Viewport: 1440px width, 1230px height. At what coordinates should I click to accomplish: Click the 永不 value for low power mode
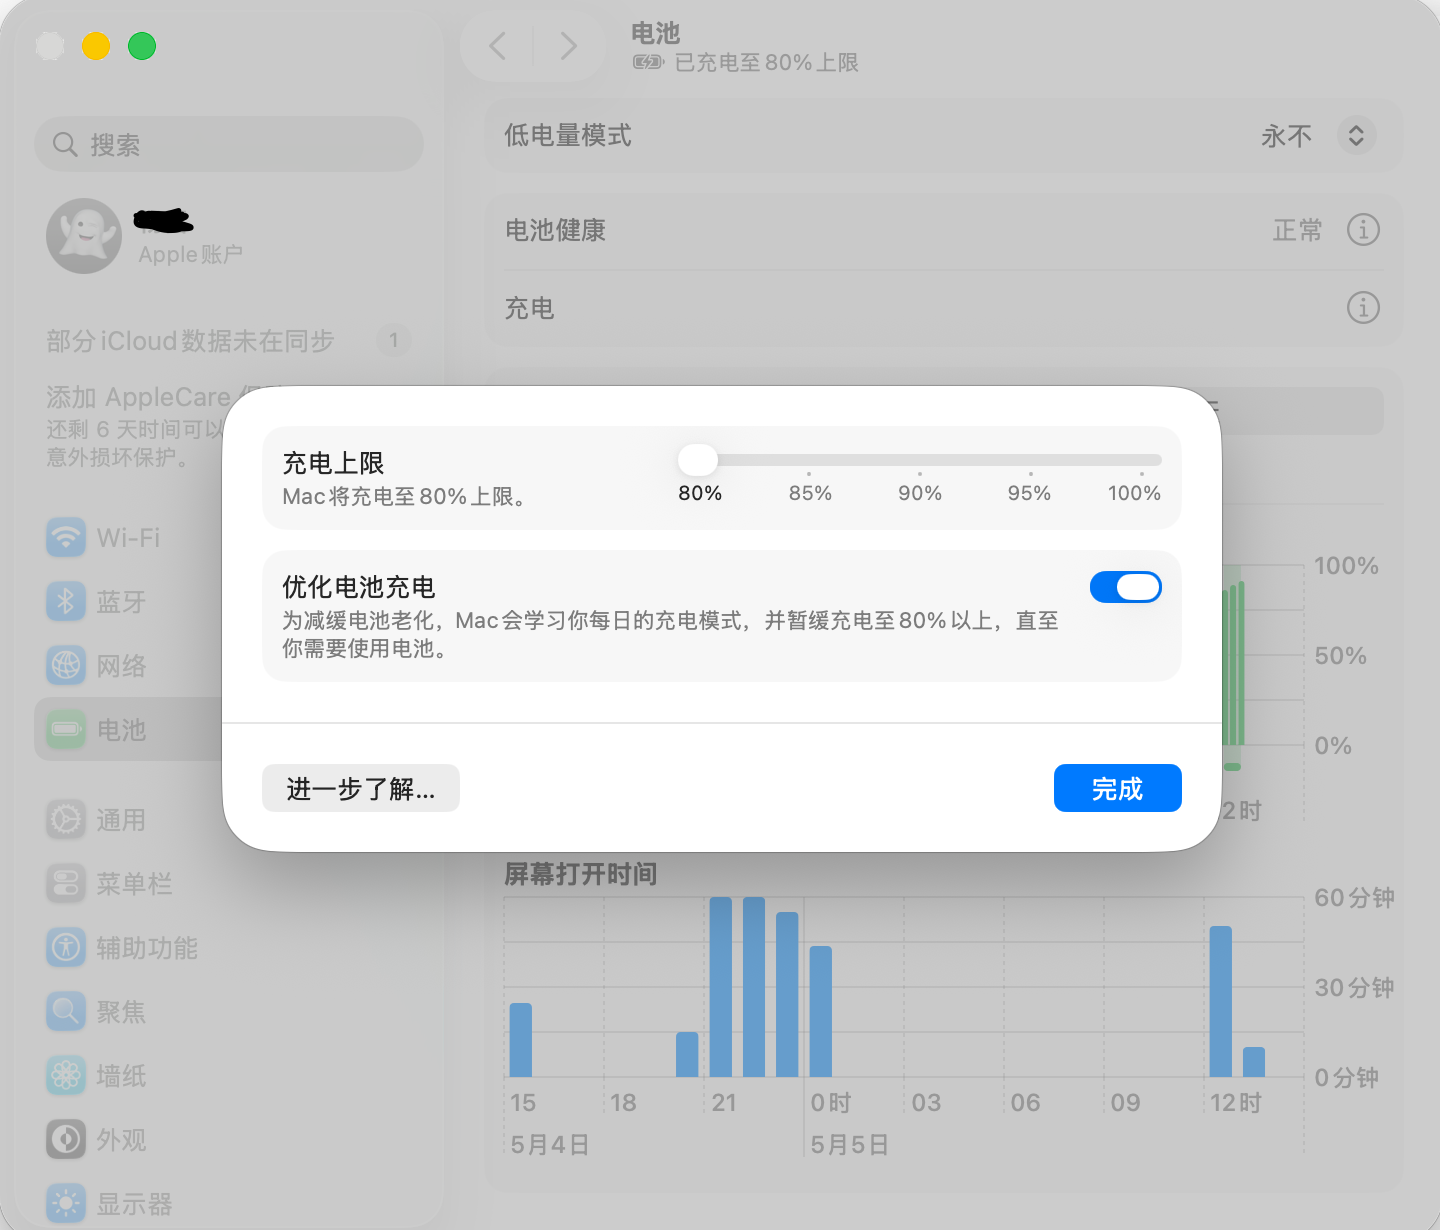pos(1286,136)
